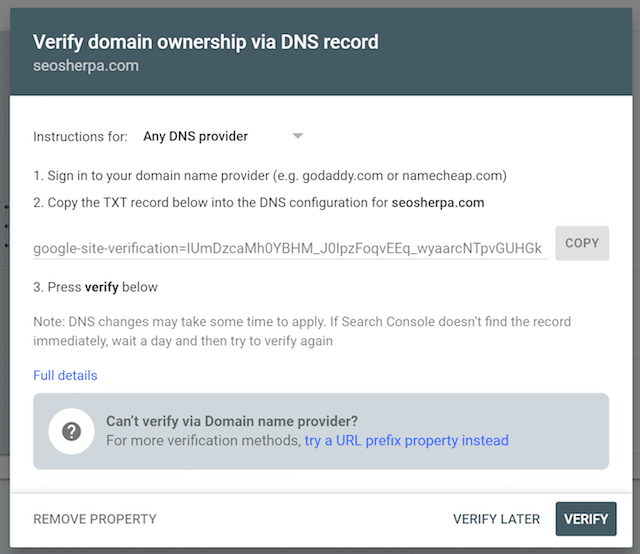Click "Can't verify via Domain name provider?" heading
Screen dimensions: 640x554
(x=232, y=421)
